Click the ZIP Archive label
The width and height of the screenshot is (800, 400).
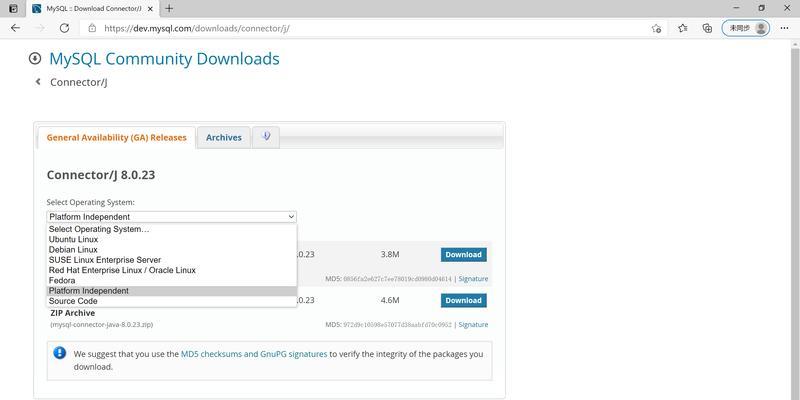click(x=72, y=313)
